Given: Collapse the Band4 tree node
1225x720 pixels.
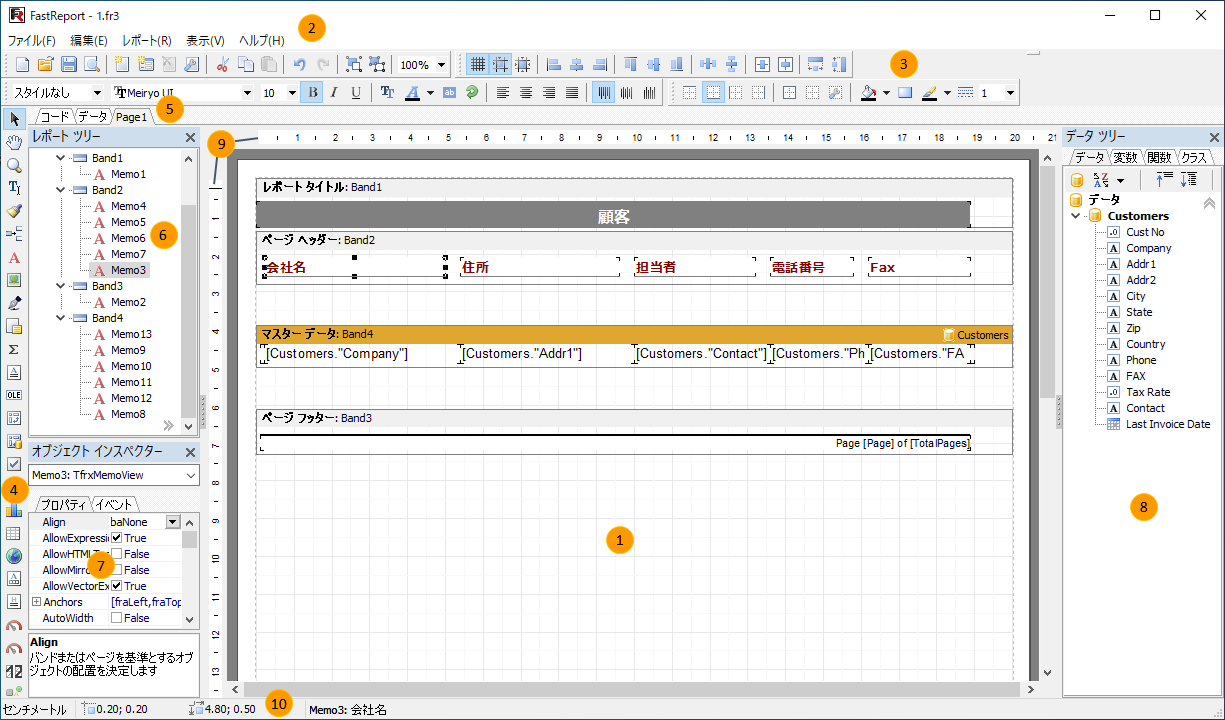Looking at the screenshot, I should click(x=60, y=318).
